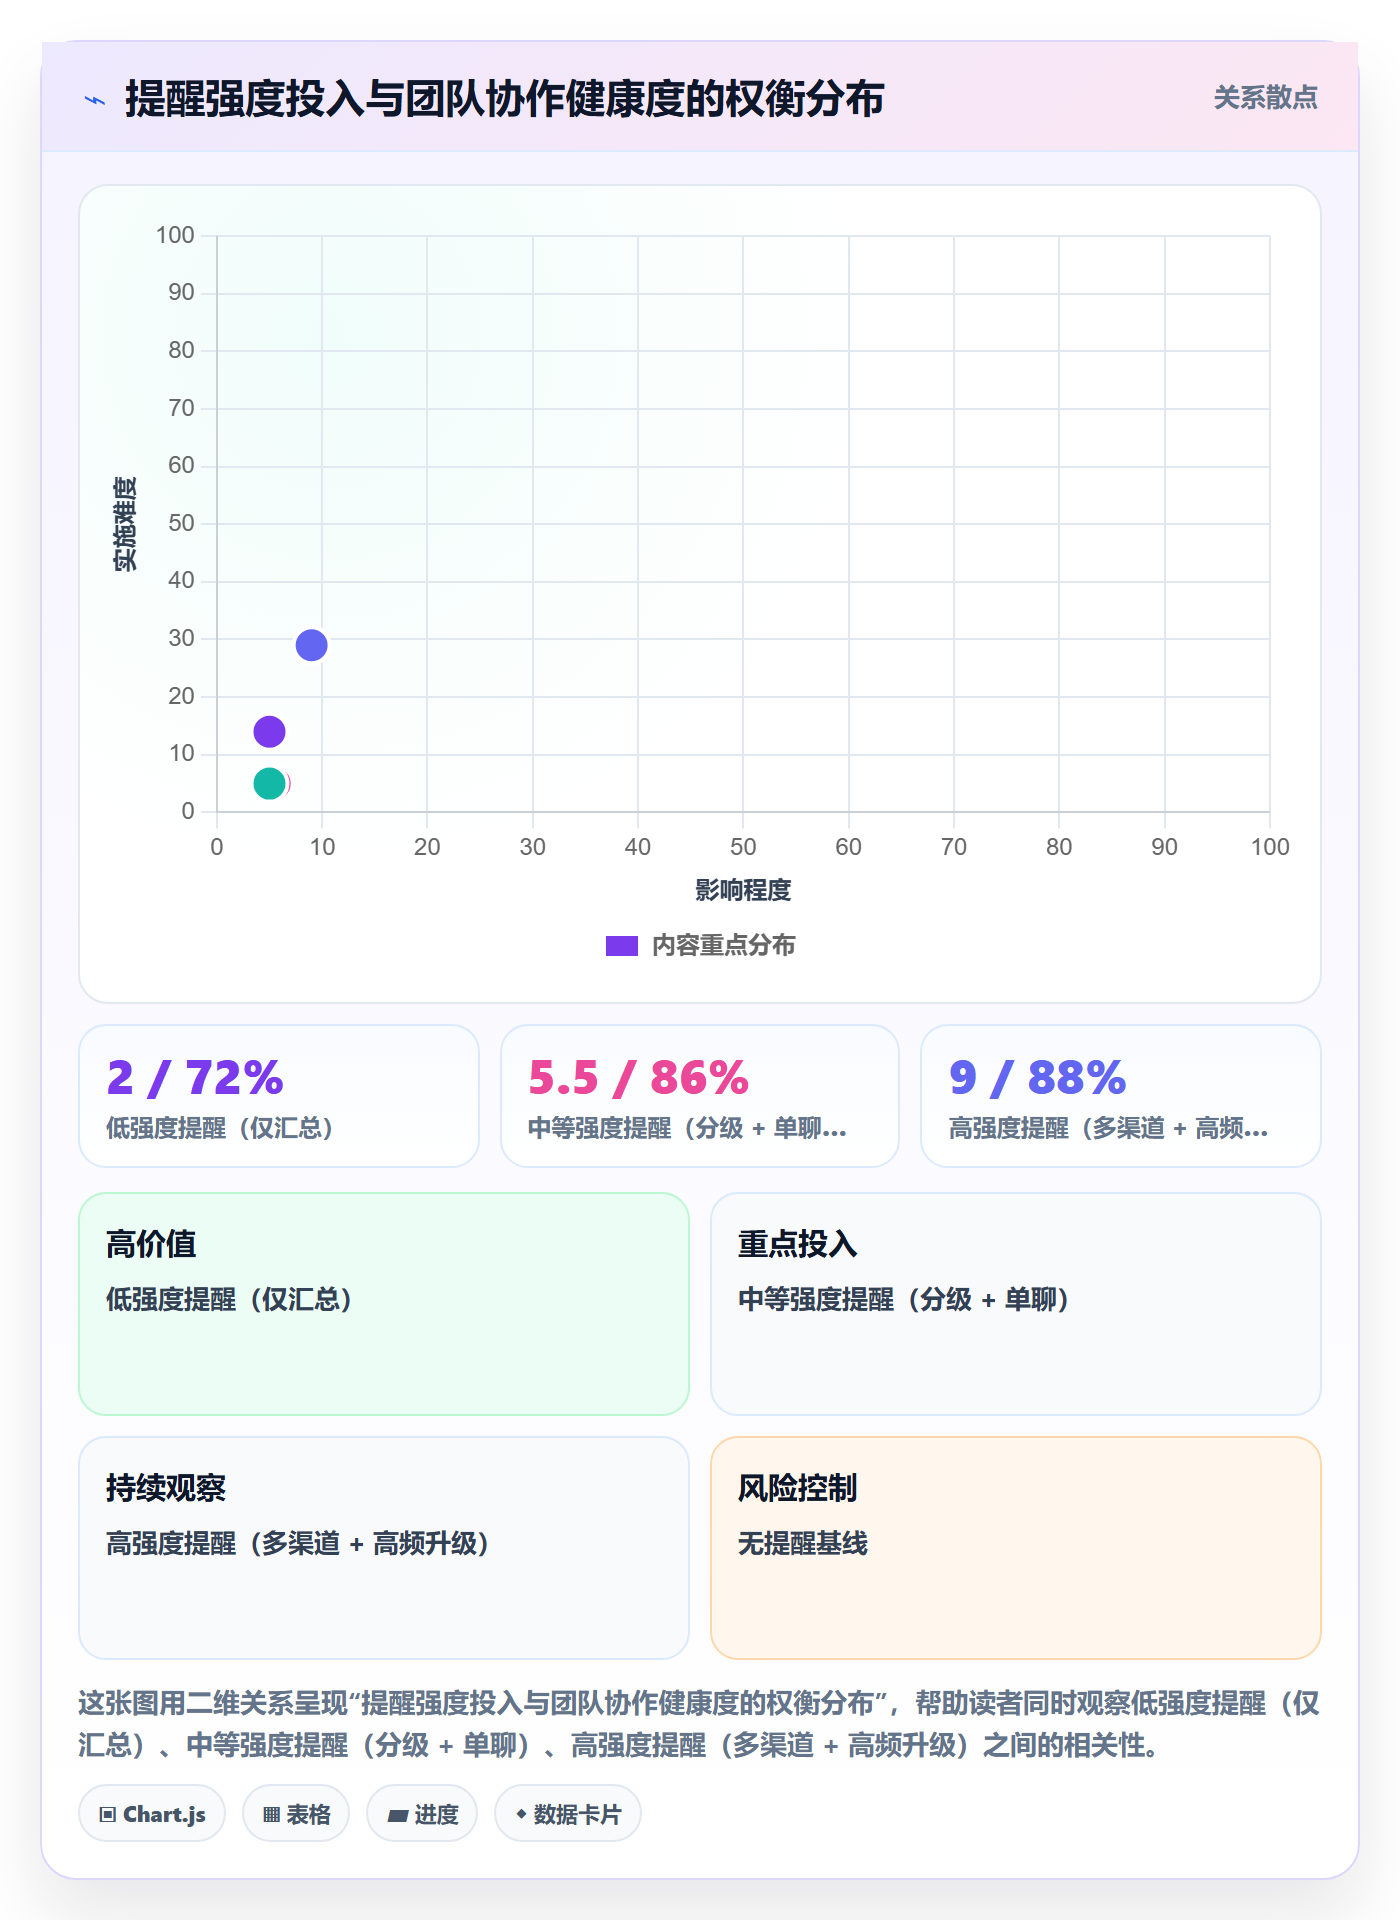Viewport: 1400px width, 1920px height.
Task: Select the teal scatter point in the chart
Action: (x=269, y=783)
